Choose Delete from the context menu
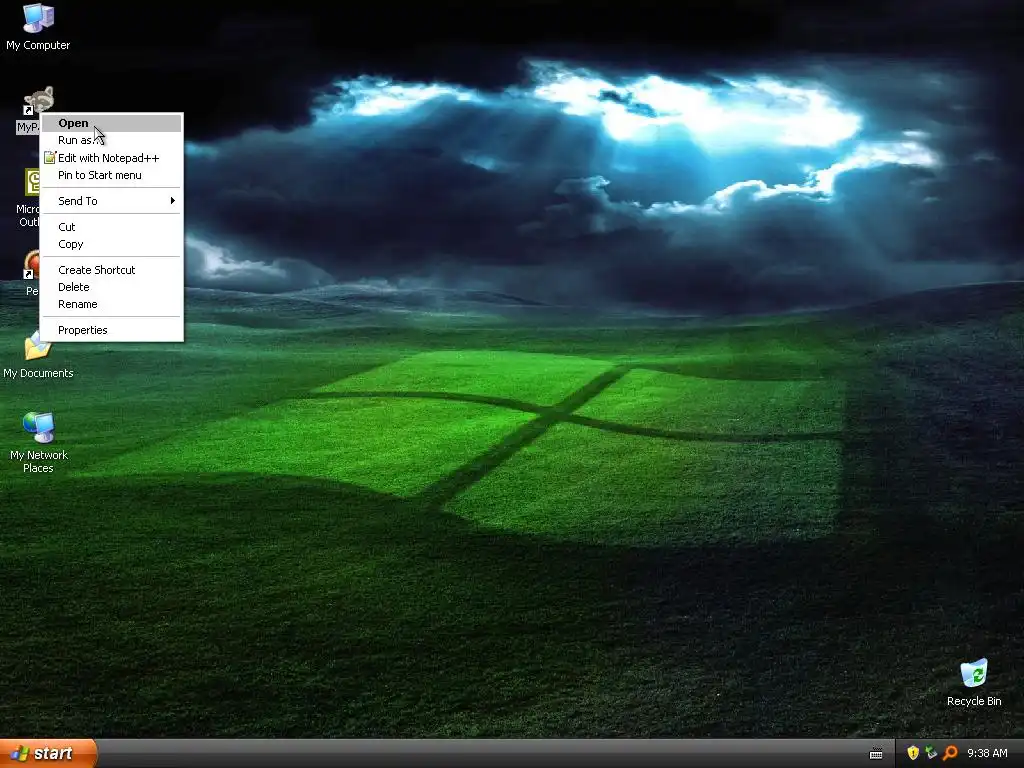The height and width of the screenshot is (768, 1024). pyautogui.click(x=112, y=287)
